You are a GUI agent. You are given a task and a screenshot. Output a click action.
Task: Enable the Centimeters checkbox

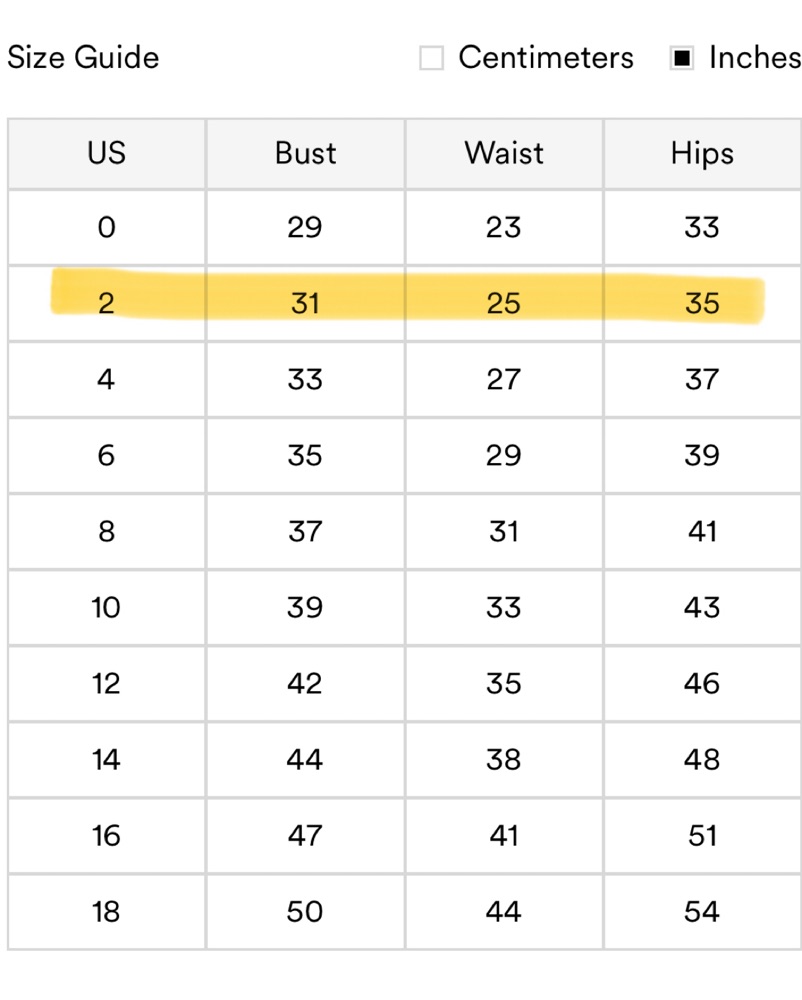click(x=431, y=59)
